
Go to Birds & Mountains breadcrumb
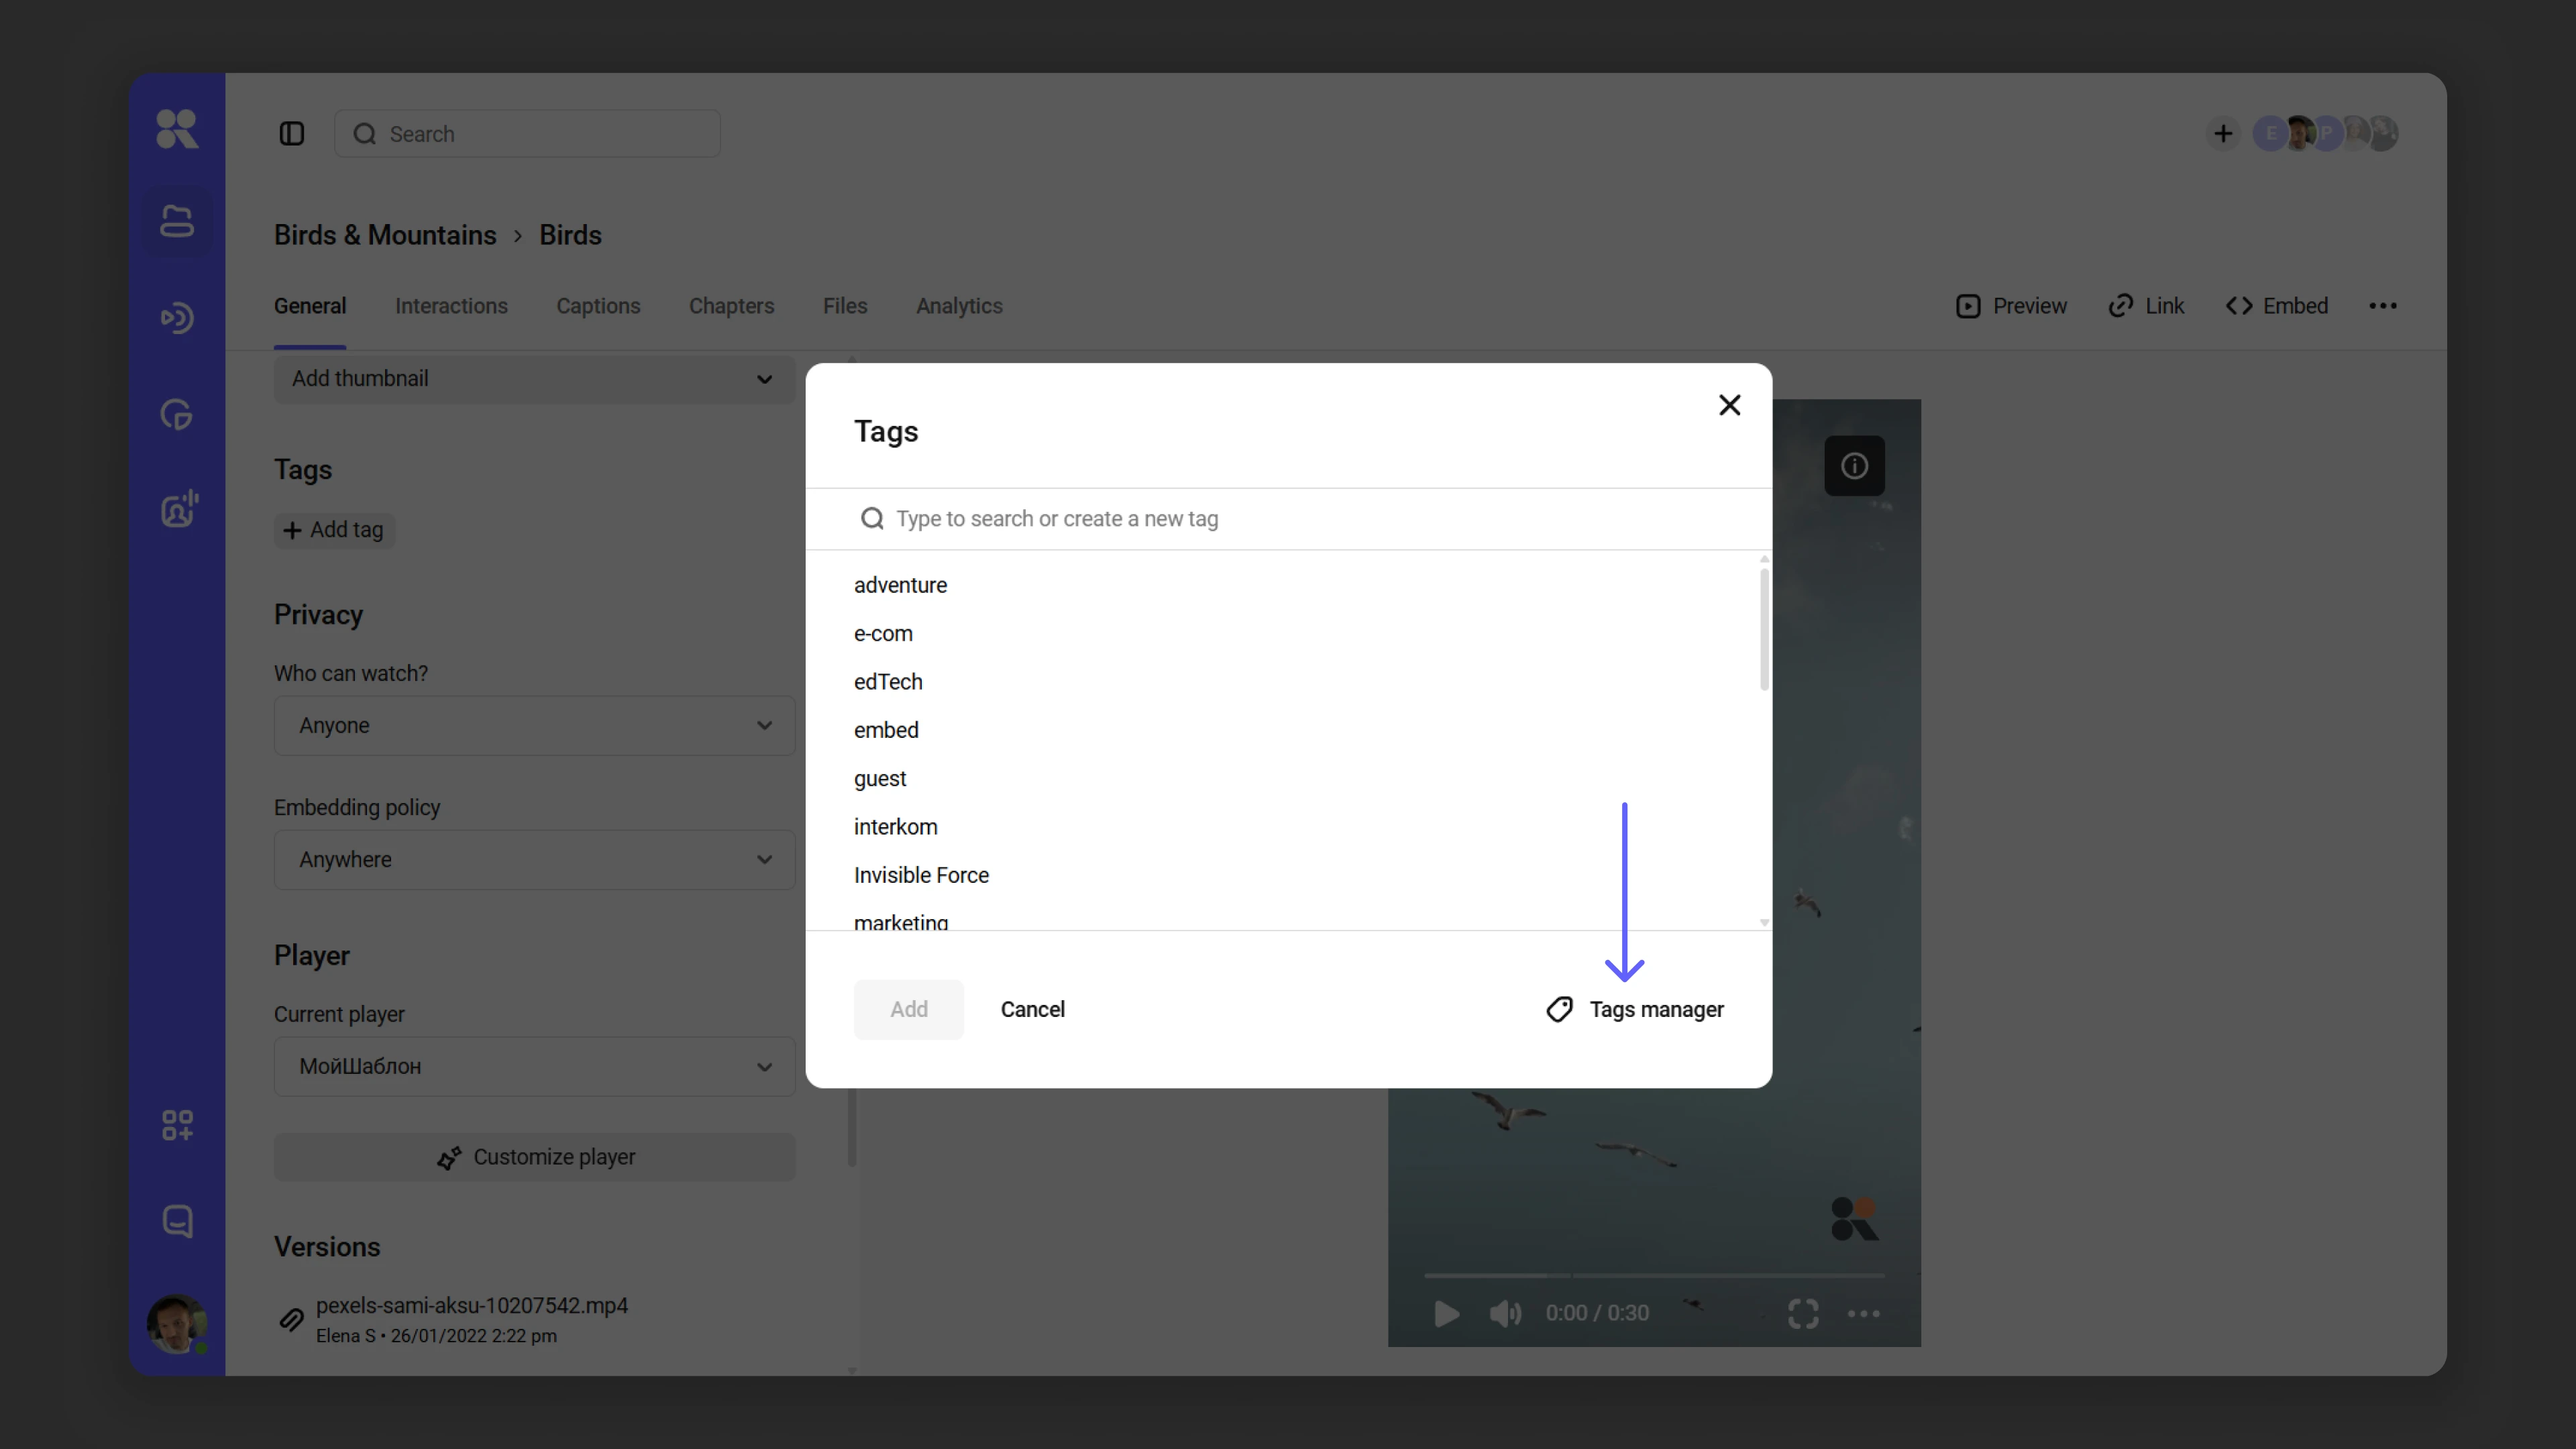385,235
